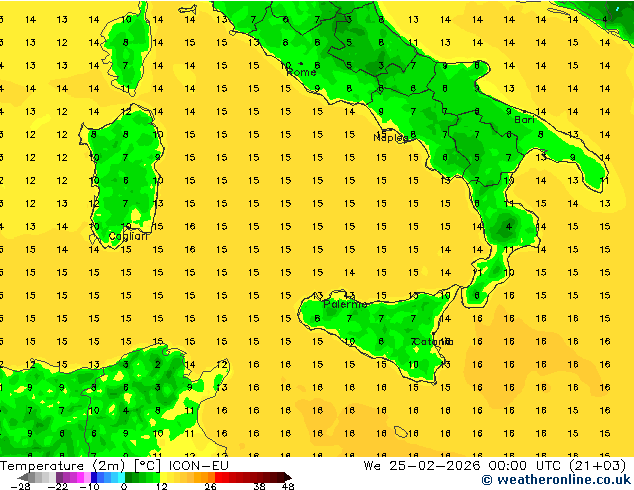Viewport: 634px width, 490px height.
Task: Click the '[°C]' unit label
Action: pyautogui.click(x=147, y=466)
